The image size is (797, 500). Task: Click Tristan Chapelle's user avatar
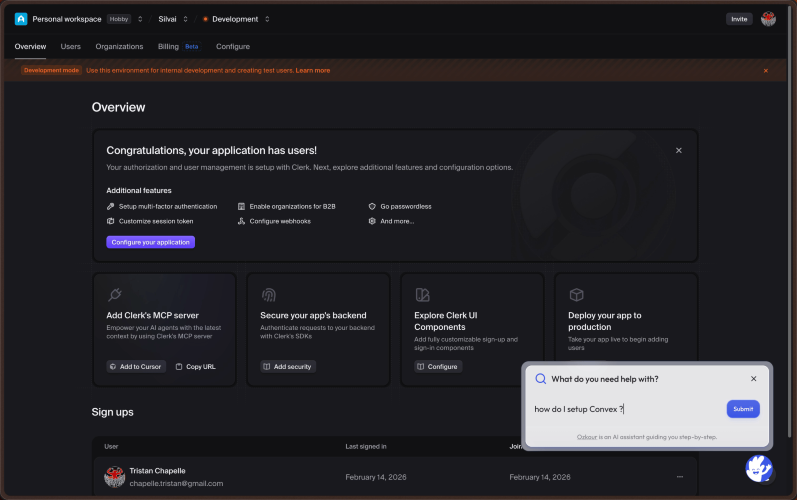114,477
